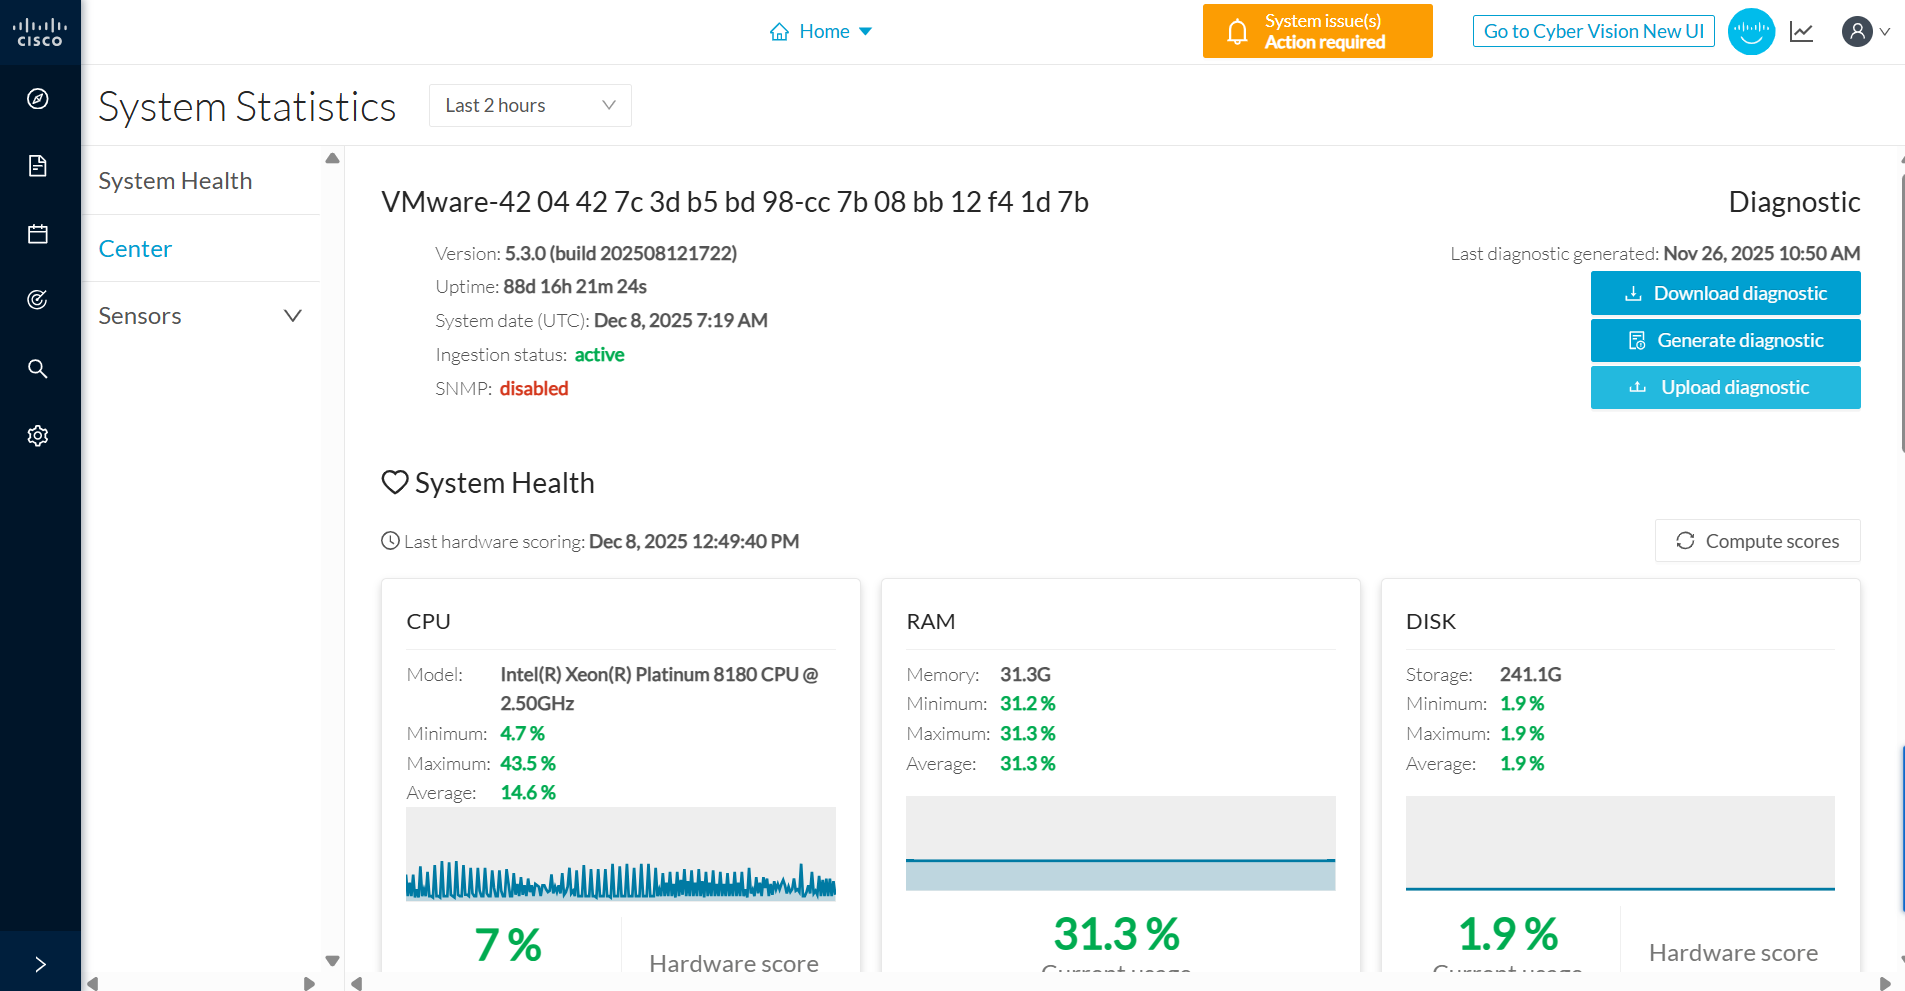Viewport: 1905px width, 991px height.
Task: Open the Home navigation dropdown
Action: click(x=821, y=32)
